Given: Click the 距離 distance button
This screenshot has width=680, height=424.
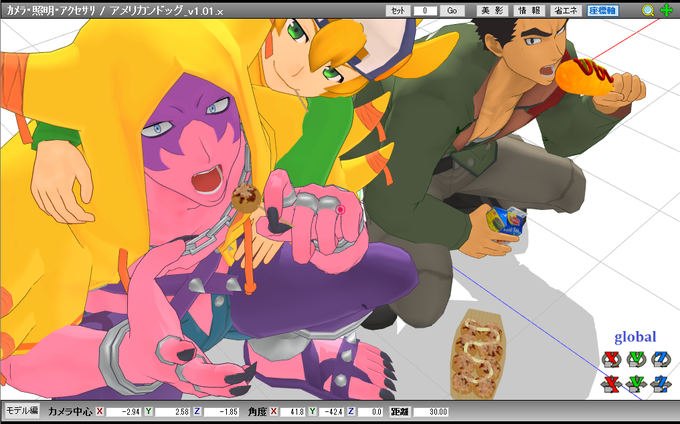Looking at the screenshot, I should coord(399,411).
